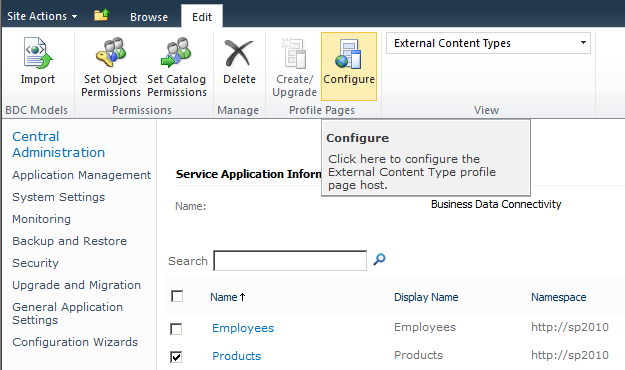Open System Settings
The image size is (625, 370).
[59, 197]
